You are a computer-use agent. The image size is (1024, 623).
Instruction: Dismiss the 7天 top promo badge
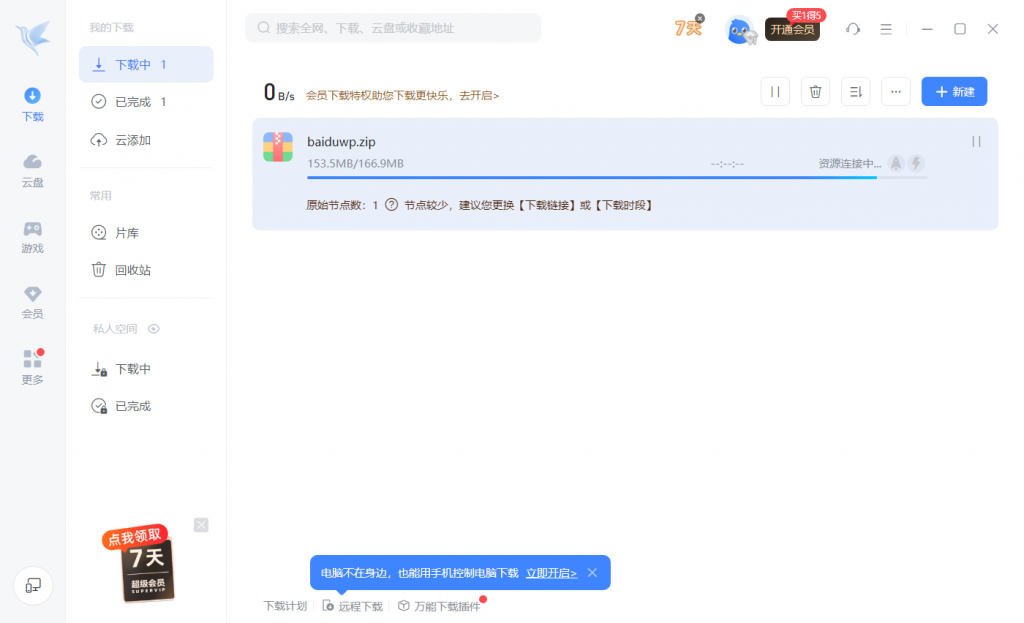699,18
